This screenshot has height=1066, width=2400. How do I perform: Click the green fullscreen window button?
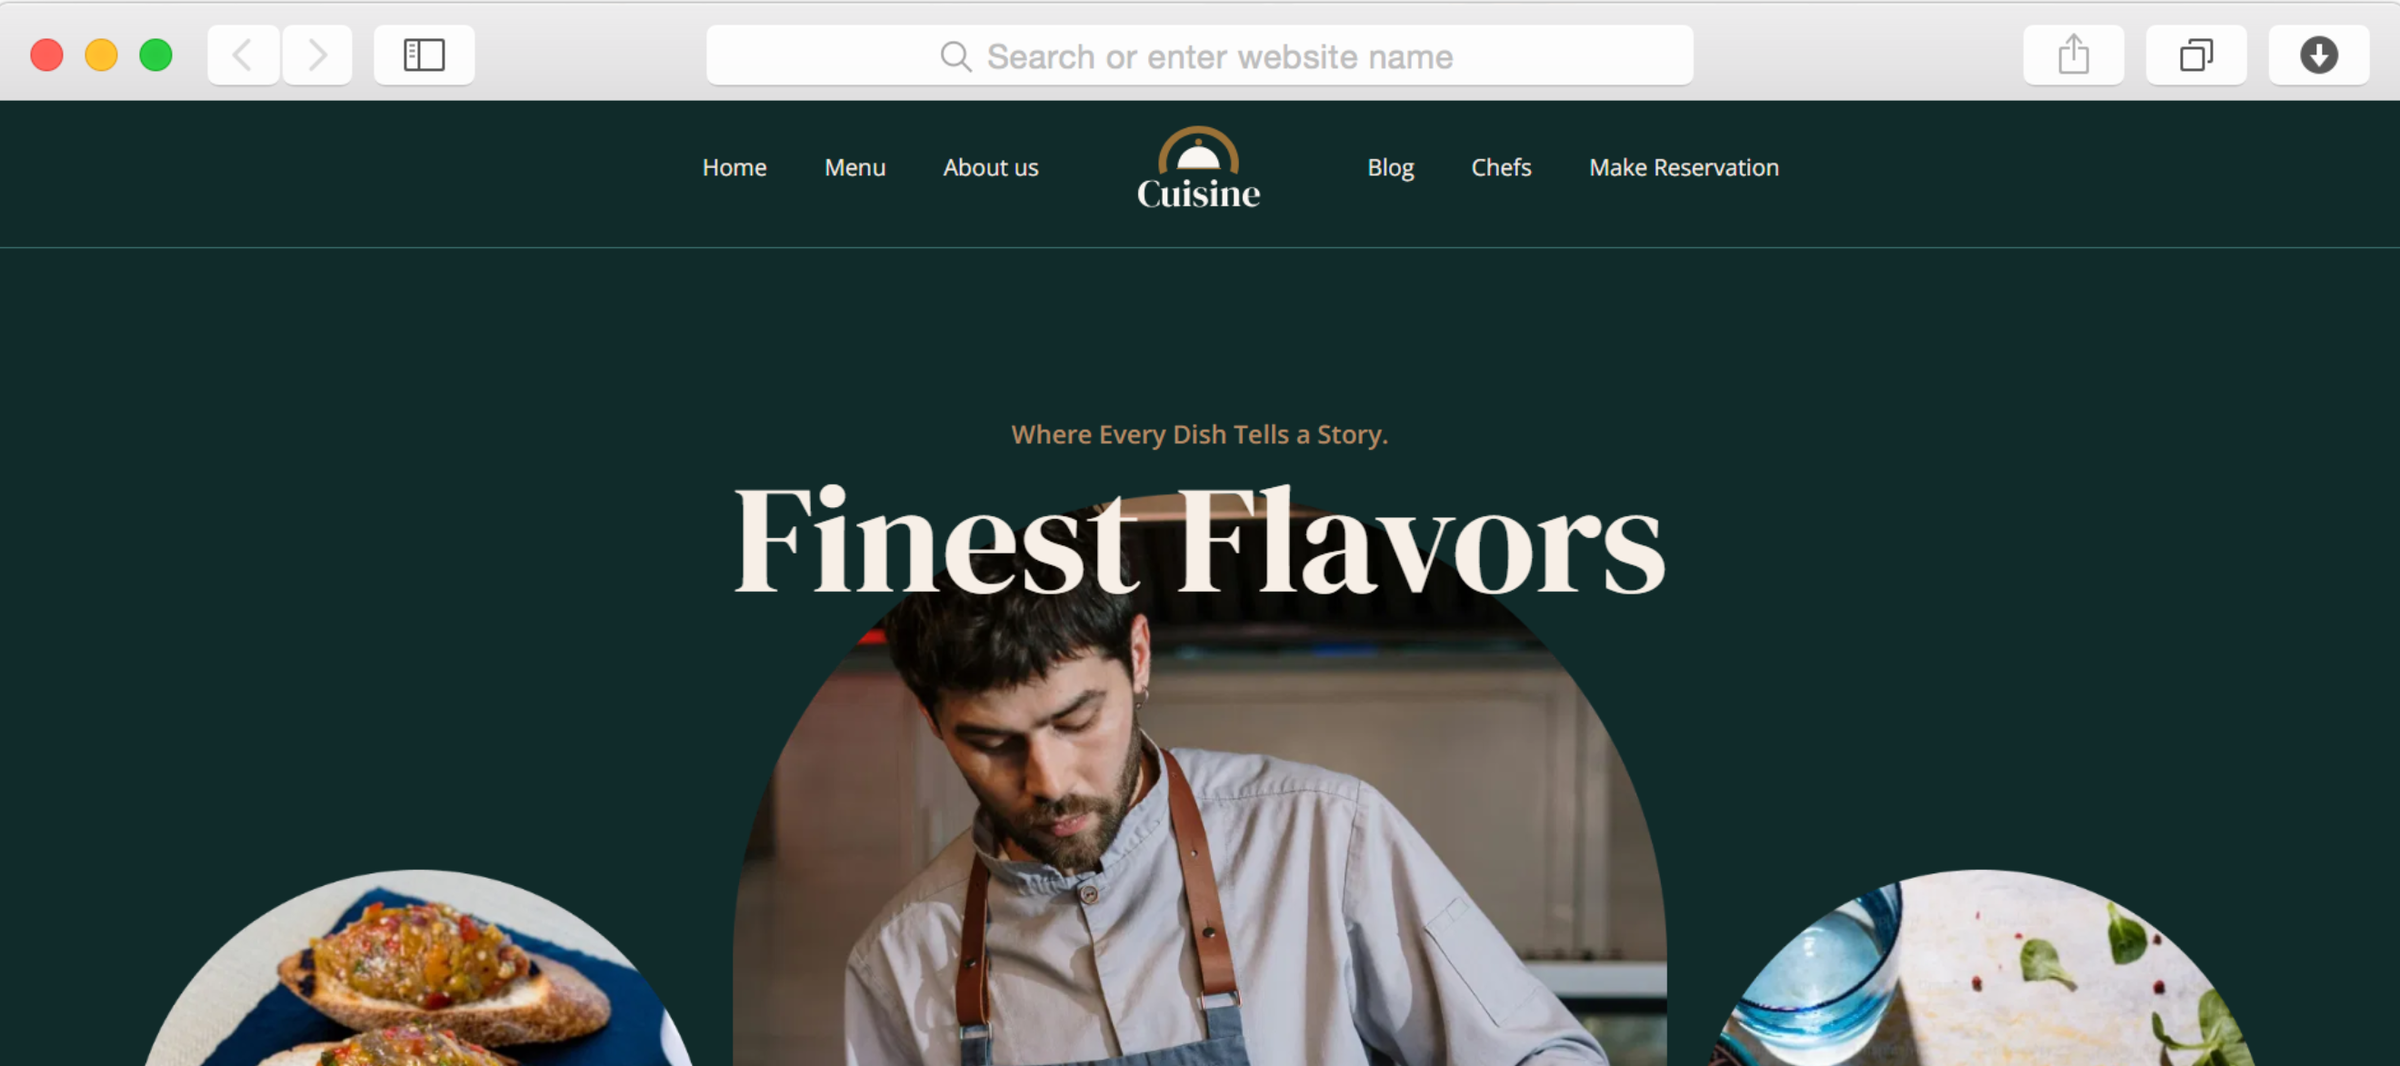coord(156,55)
